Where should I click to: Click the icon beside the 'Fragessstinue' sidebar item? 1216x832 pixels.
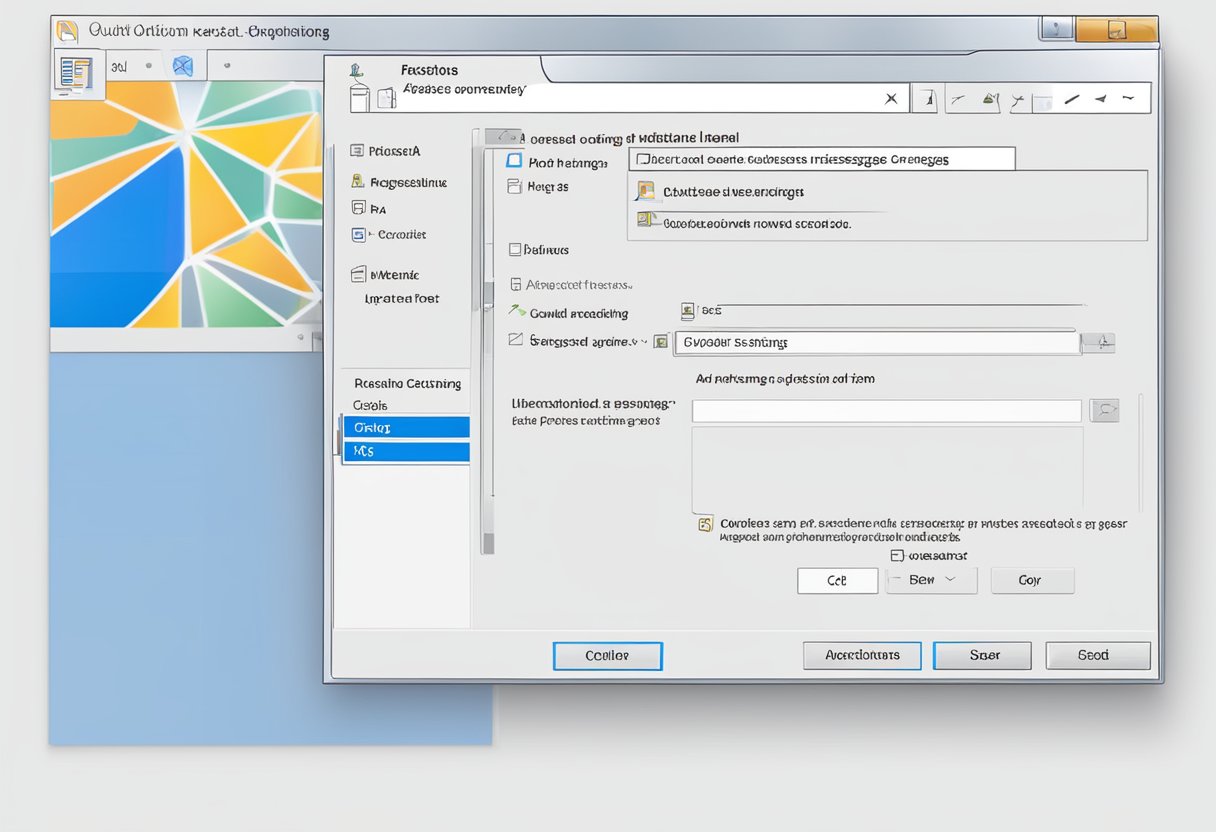coord(357,182)
